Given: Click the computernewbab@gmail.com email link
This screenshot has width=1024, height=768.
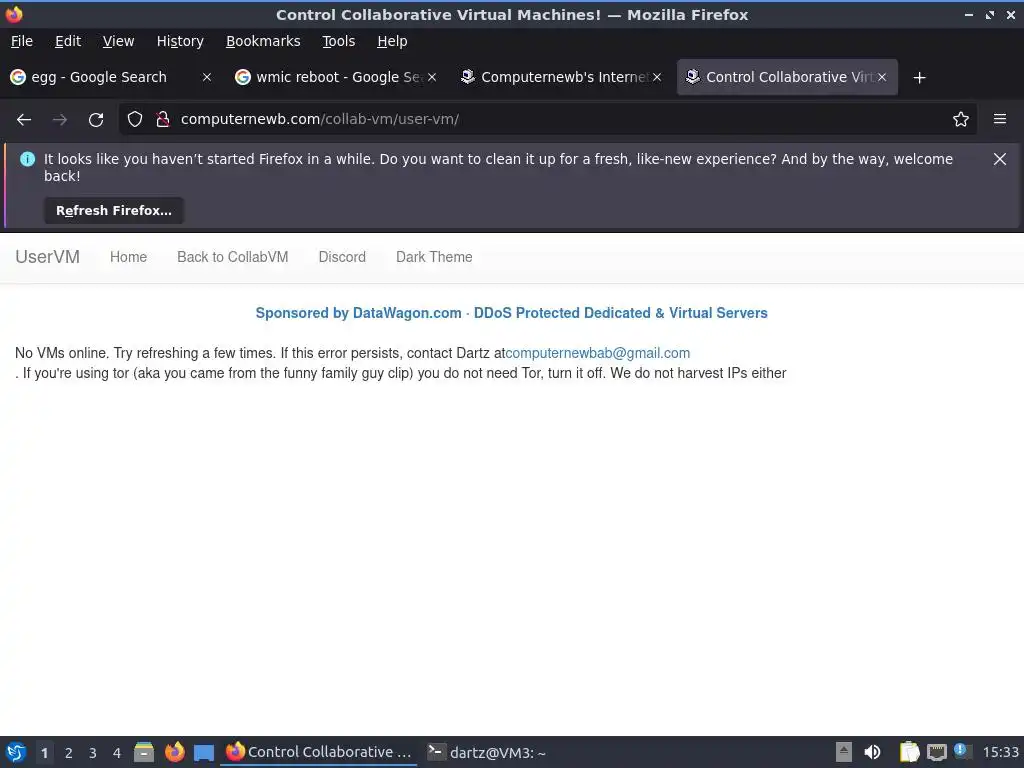Looking at the screenshot, I should click(598, 353).
